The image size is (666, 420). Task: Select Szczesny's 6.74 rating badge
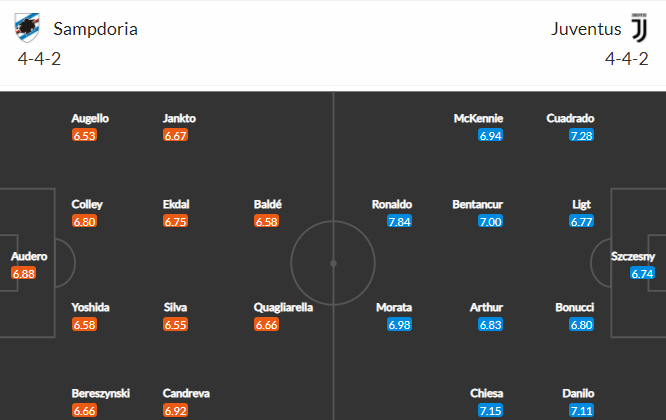(x=642, y=273)
